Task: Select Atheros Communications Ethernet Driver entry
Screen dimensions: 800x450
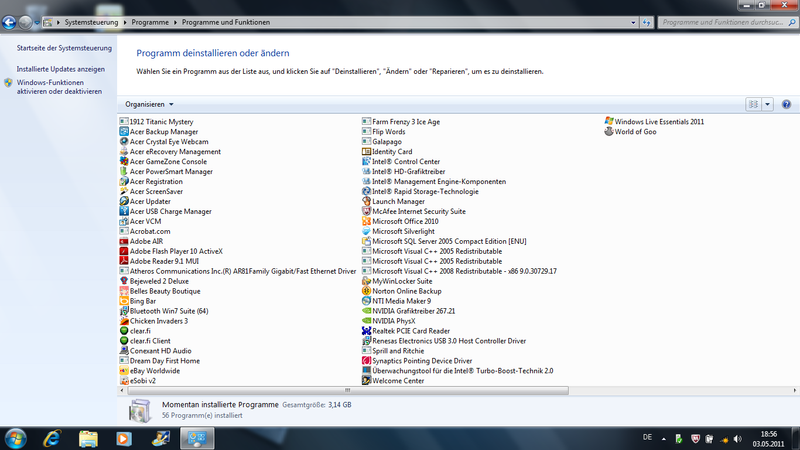Action: coord(238,271)
